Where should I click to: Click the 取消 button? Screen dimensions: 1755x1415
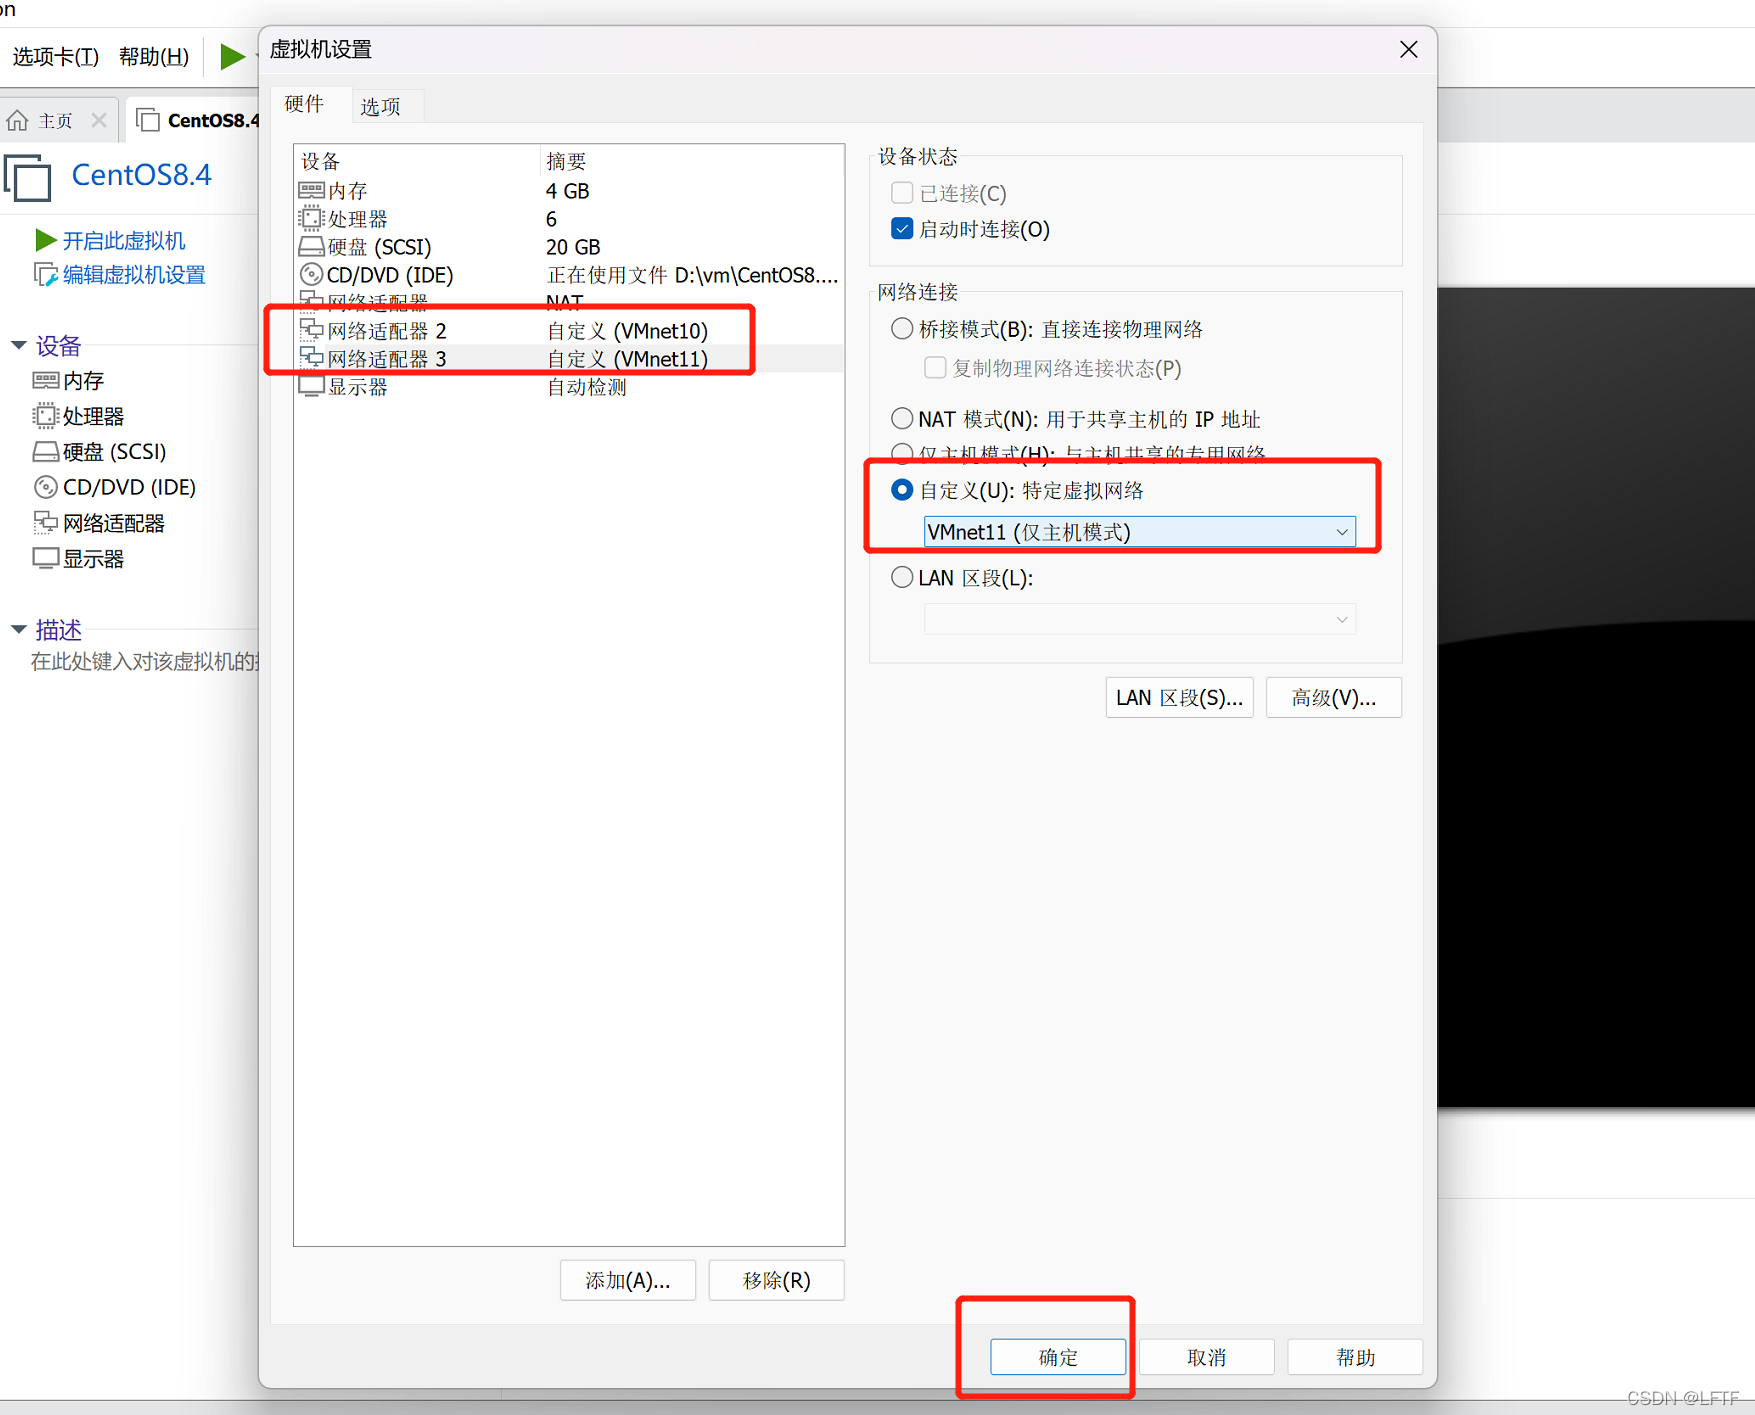(x=1206, y=1357)
